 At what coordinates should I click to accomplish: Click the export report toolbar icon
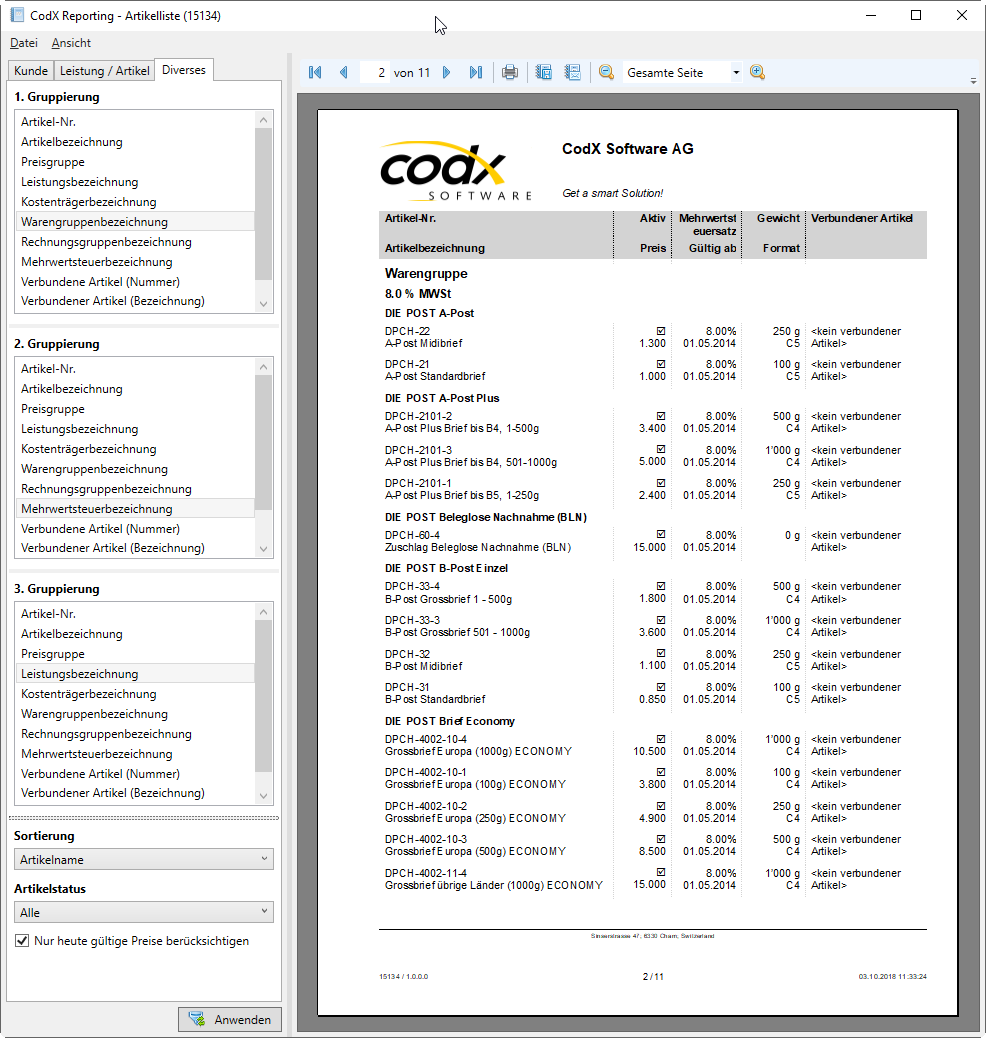(544, 72)
